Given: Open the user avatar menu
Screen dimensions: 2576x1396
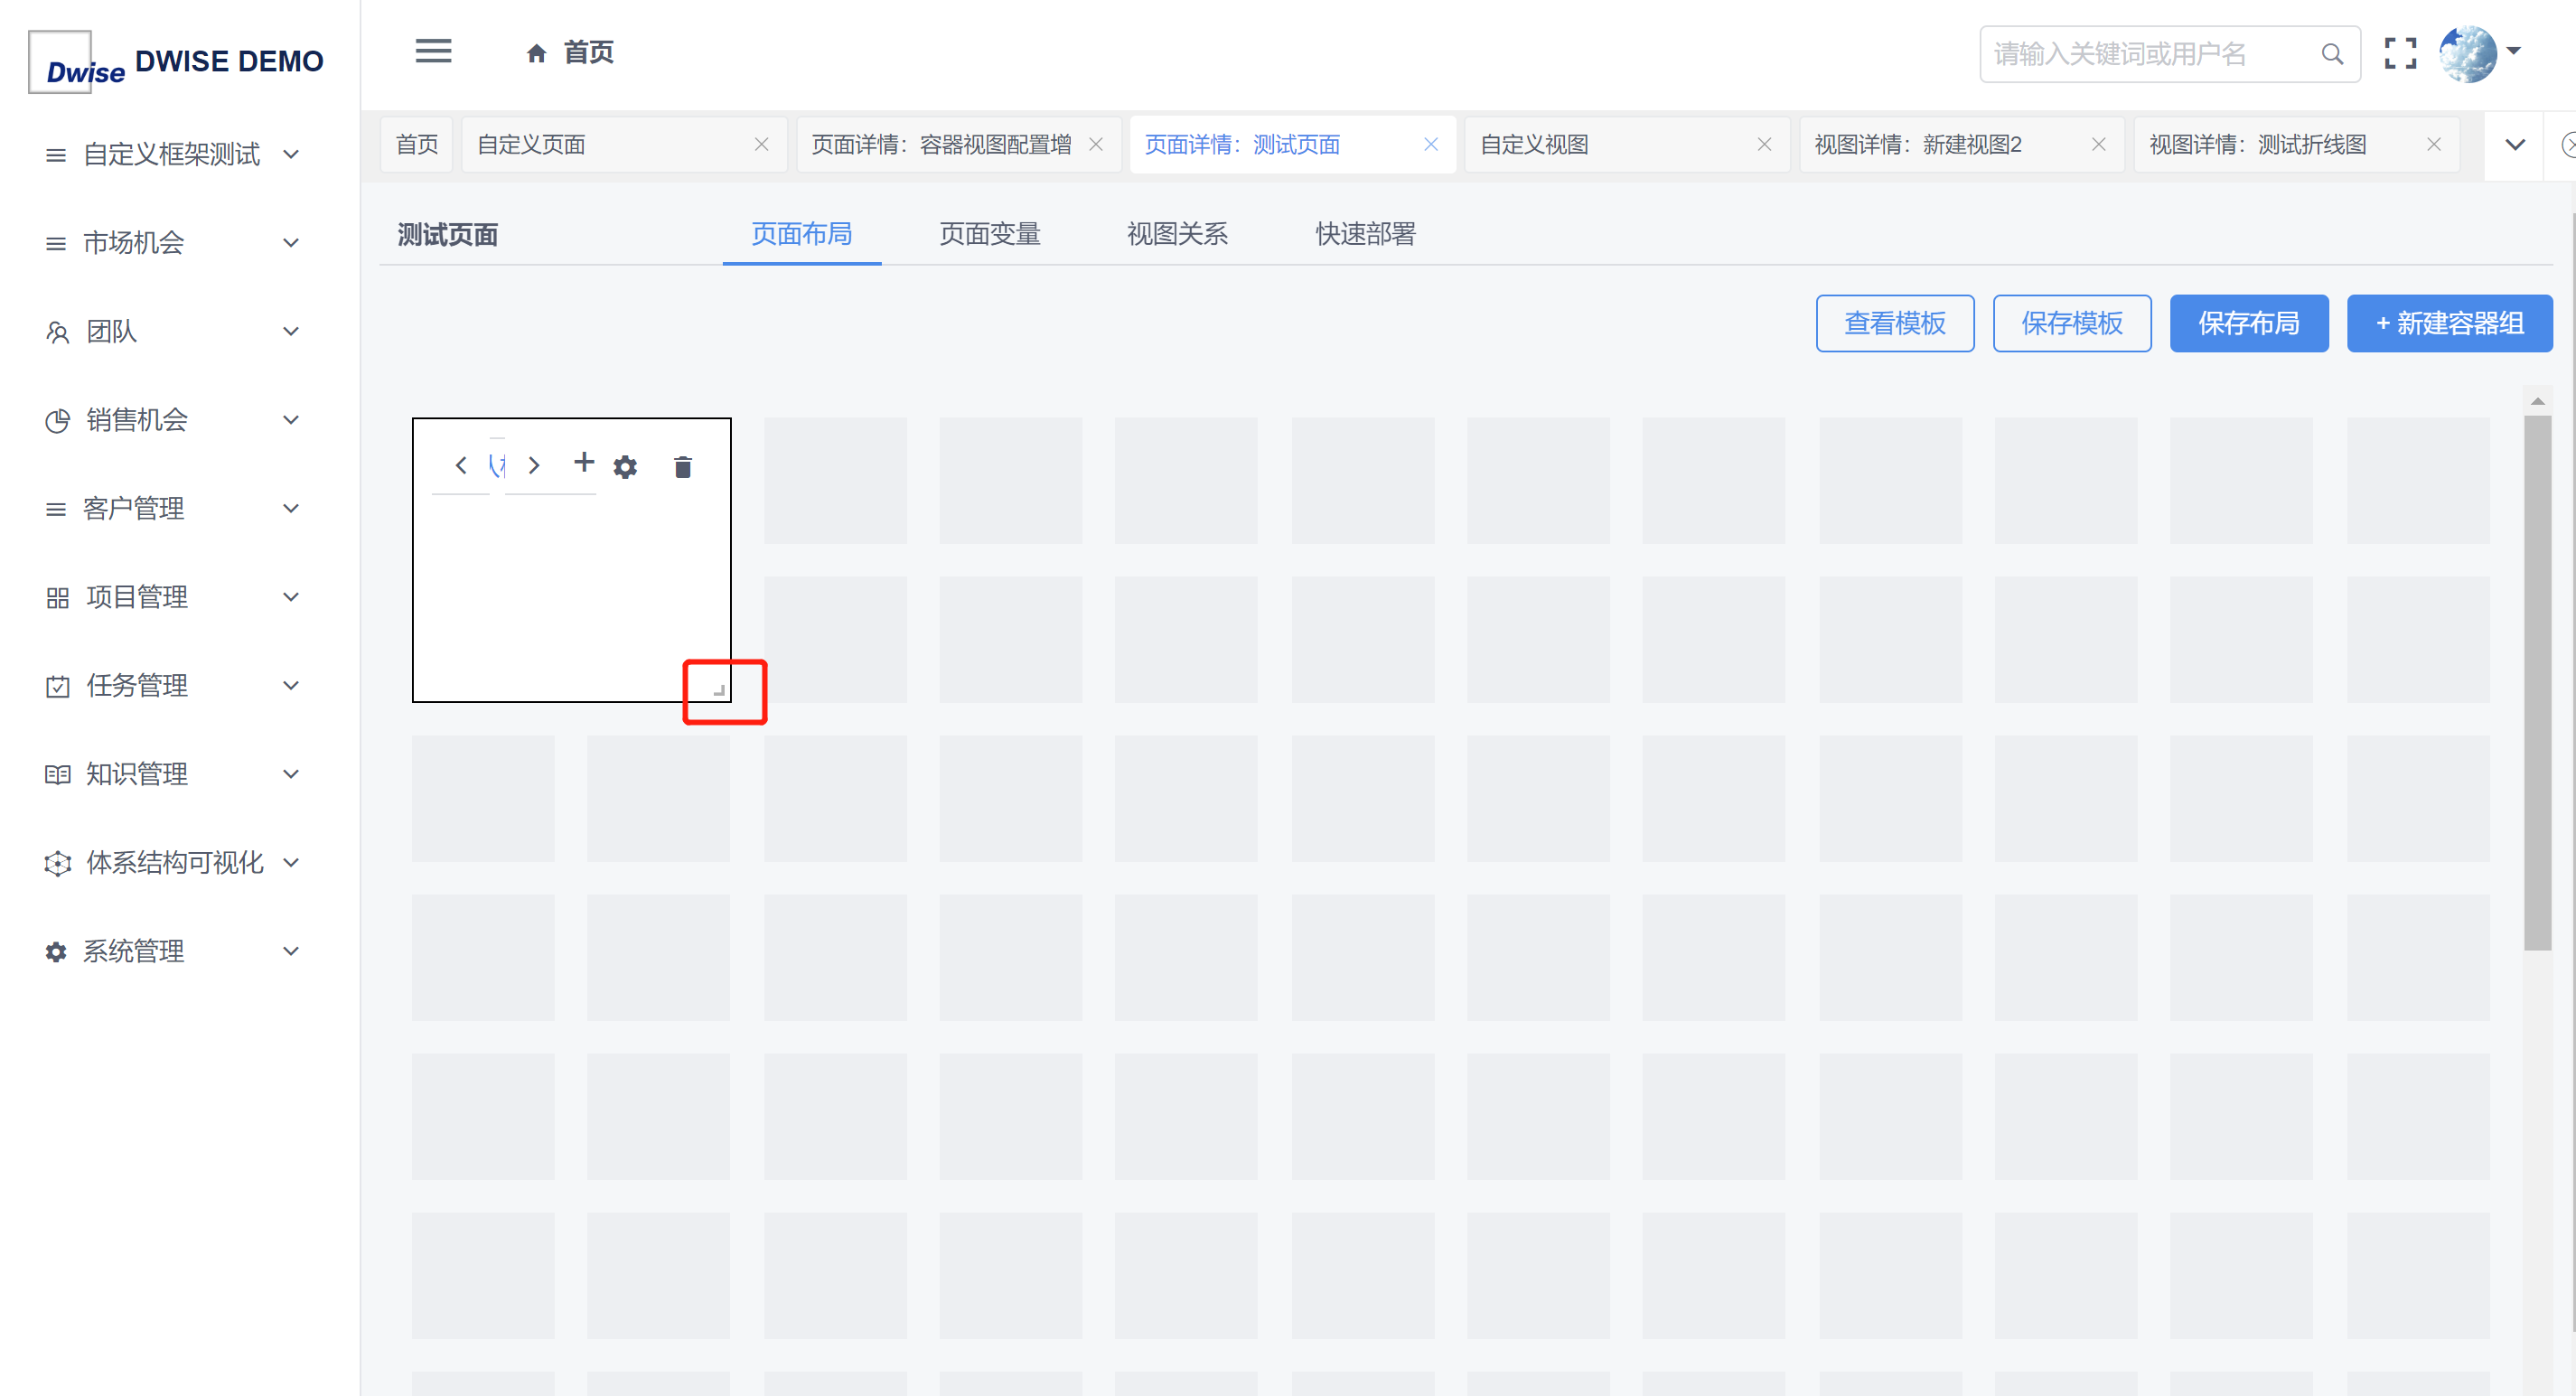Looking at the screenshot, I should coord(2467,54).
